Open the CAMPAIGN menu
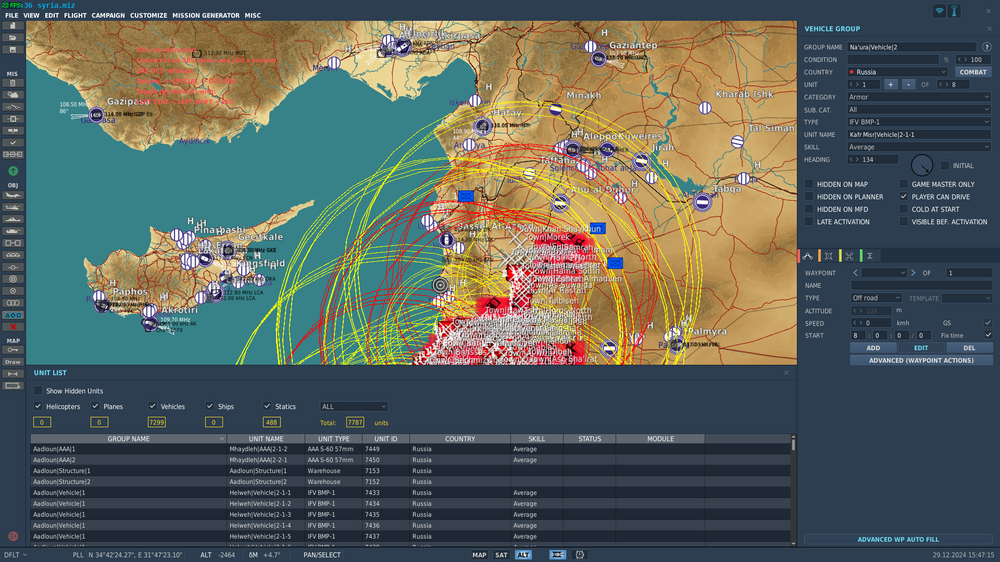 (108, 15)
